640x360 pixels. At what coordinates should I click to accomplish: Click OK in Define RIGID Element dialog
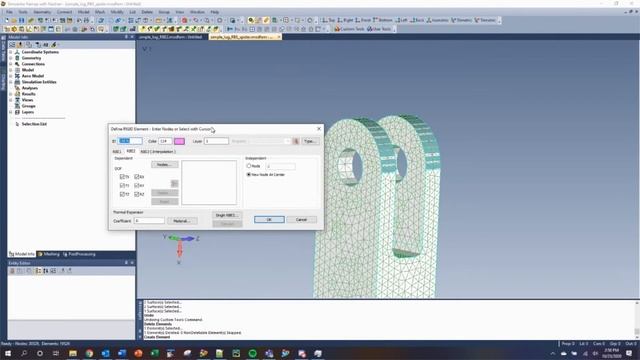[269, 220]
